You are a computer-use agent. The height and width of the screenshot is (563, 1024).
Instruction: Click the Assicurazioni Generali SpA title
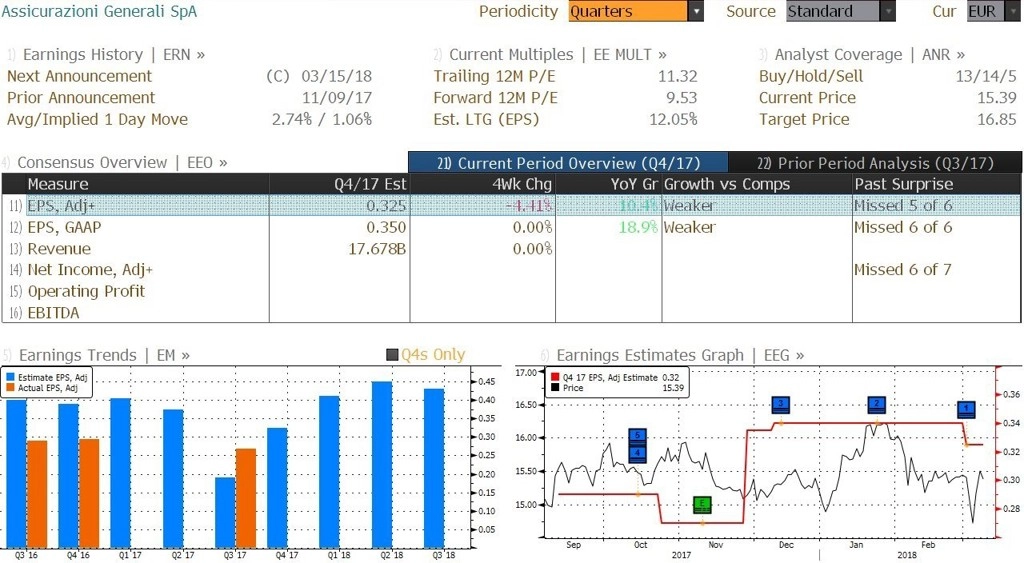coord(99,11)
